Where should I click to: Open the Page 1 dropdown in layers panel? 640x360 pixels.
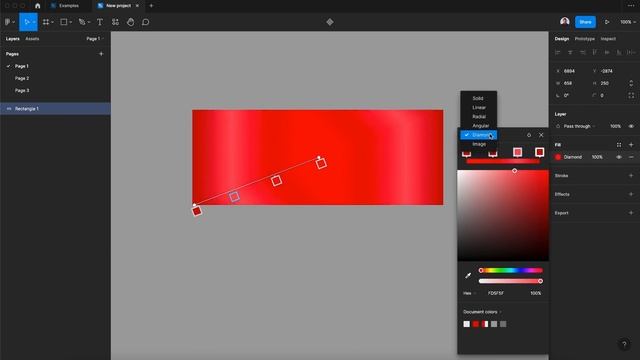click(95, 39)
